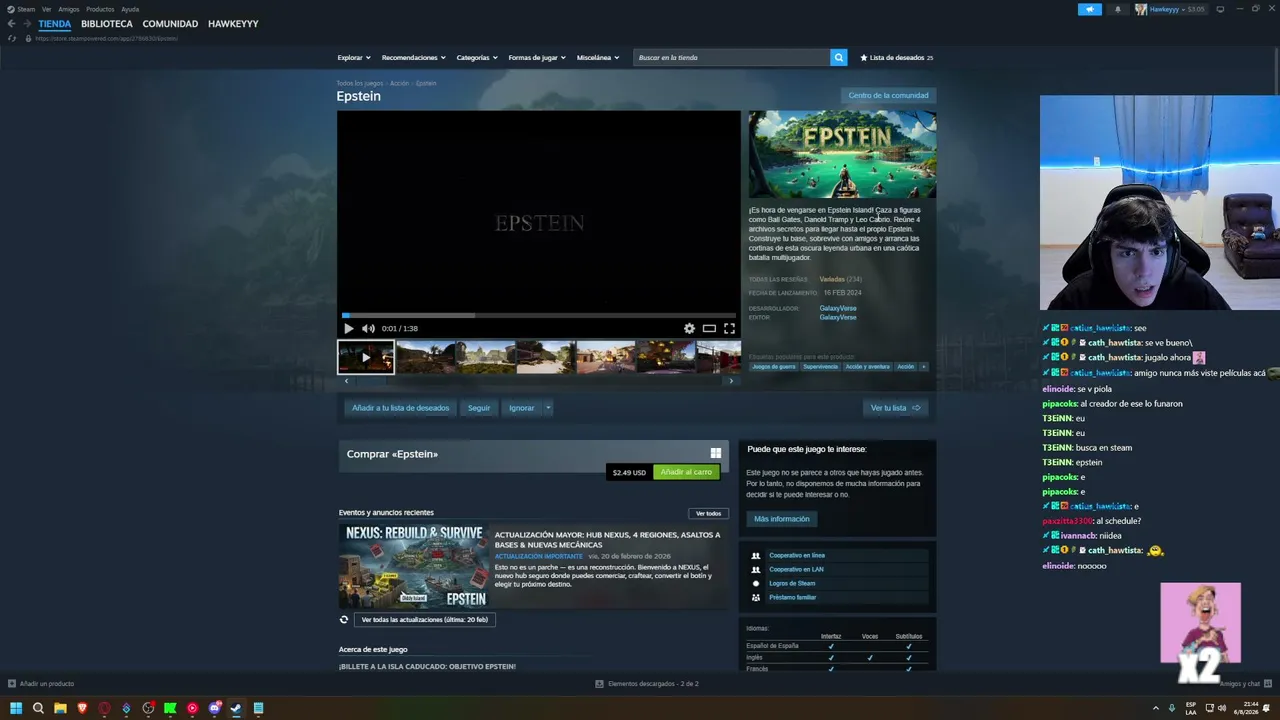
Task: Click 'Ver todos' events button
Action: pos(708,514)
